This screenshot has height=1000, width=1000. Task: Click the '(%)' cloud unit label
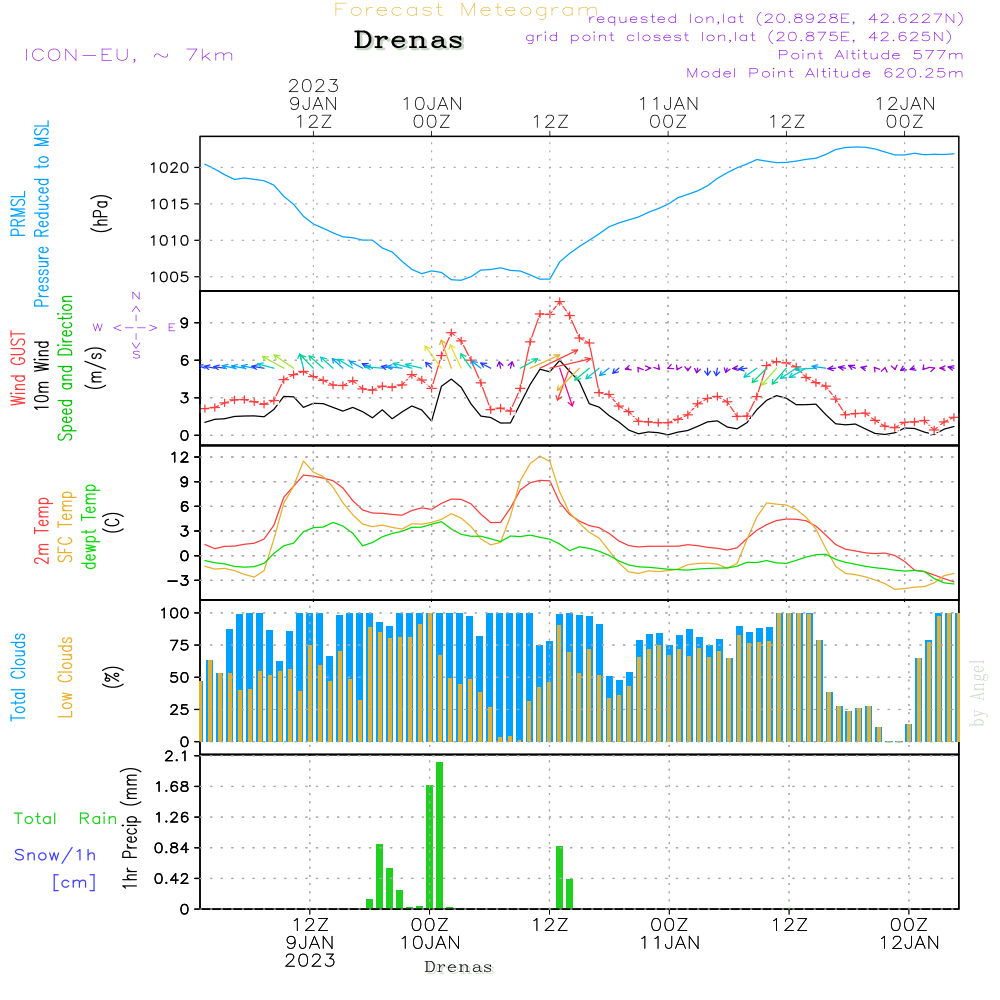tap(113, 677)
